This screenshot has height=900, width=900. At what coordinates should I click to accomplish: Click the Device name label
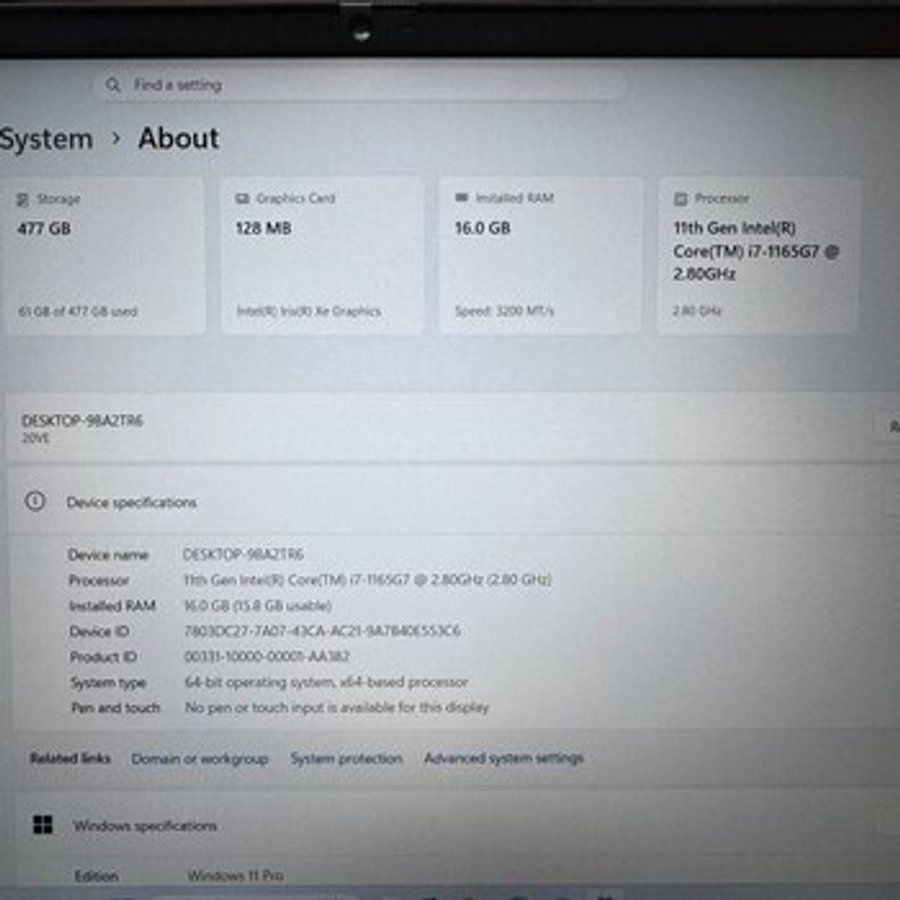(108, 555)
